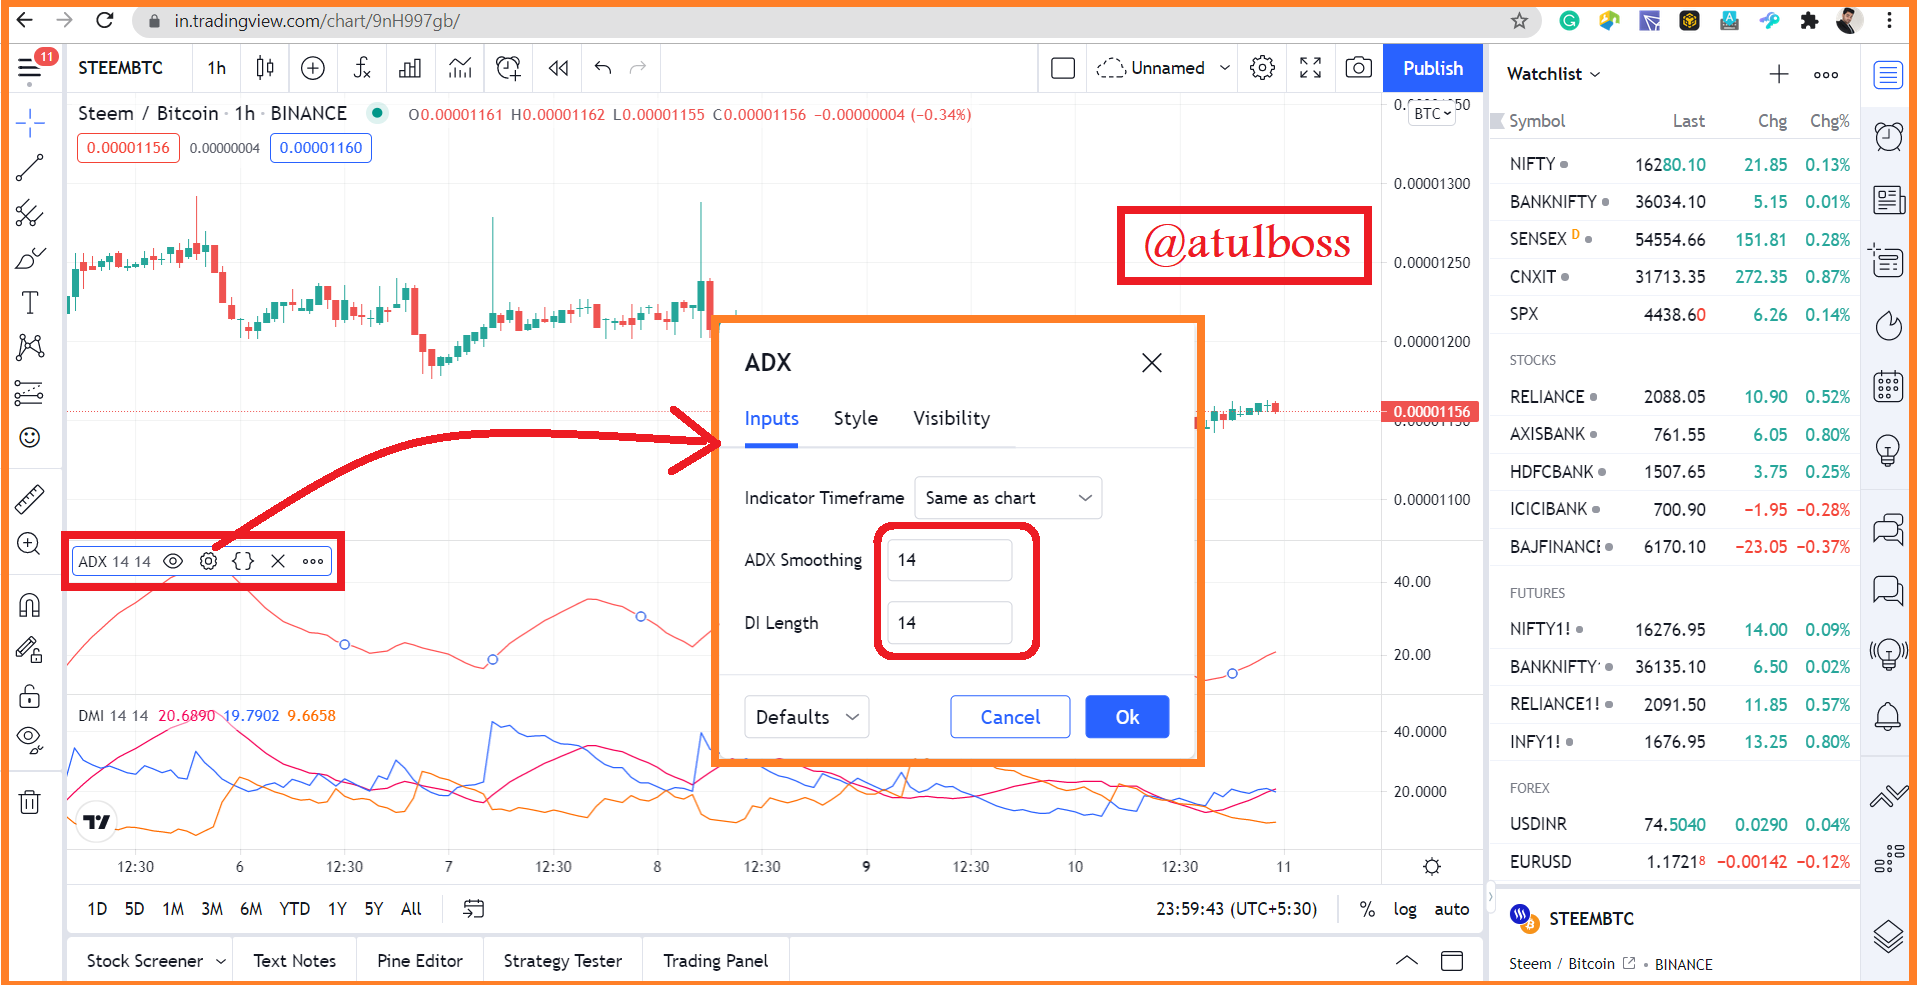Open ADX indicator more options
1917x985 pixels.
(x=313, y=561)
